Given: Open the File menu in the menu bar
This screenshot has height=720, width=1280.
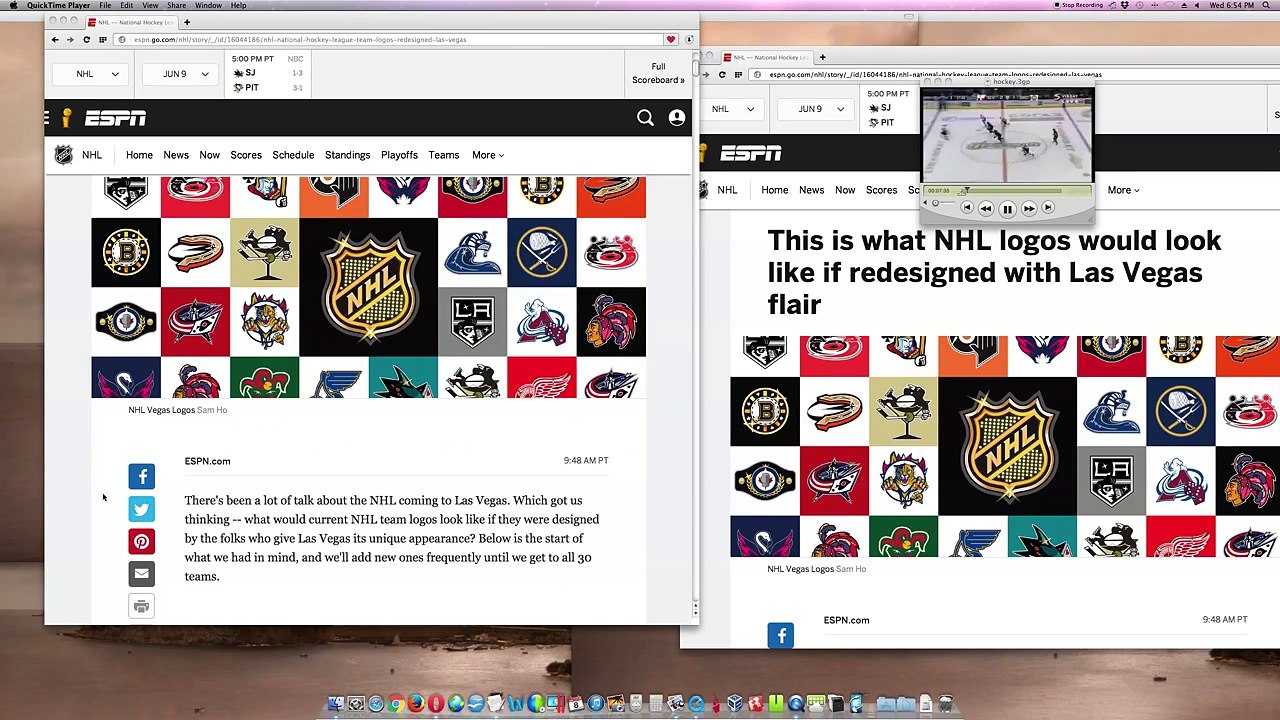Looking at the screenshot, I should (105, 5).
